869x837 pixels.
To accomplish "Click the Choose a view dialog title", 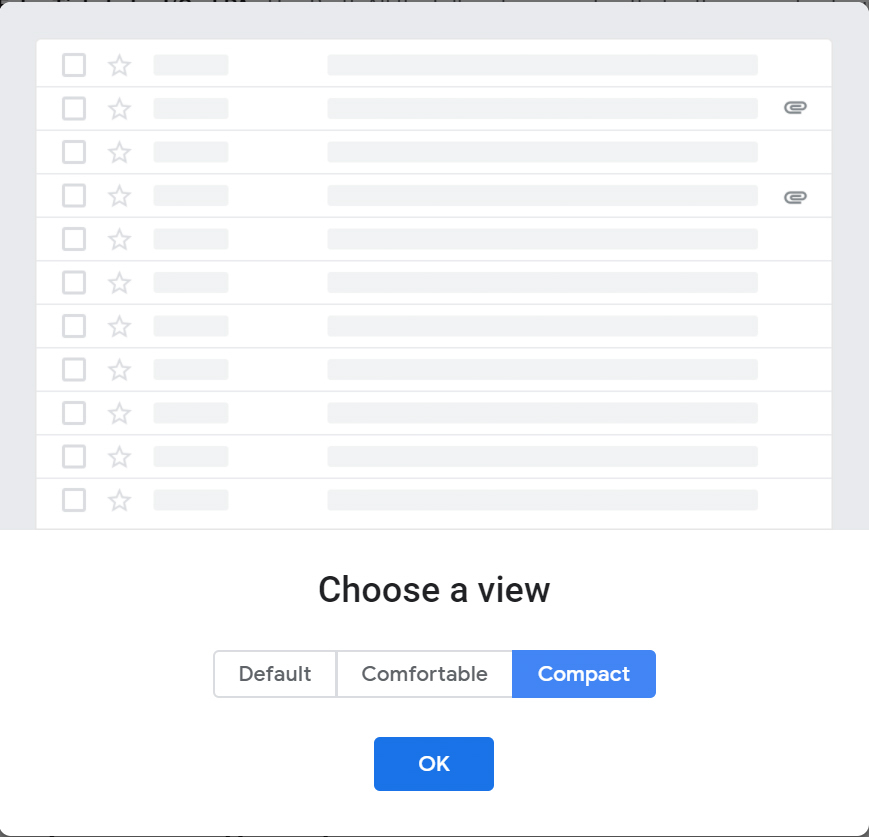I will point(433,590).
